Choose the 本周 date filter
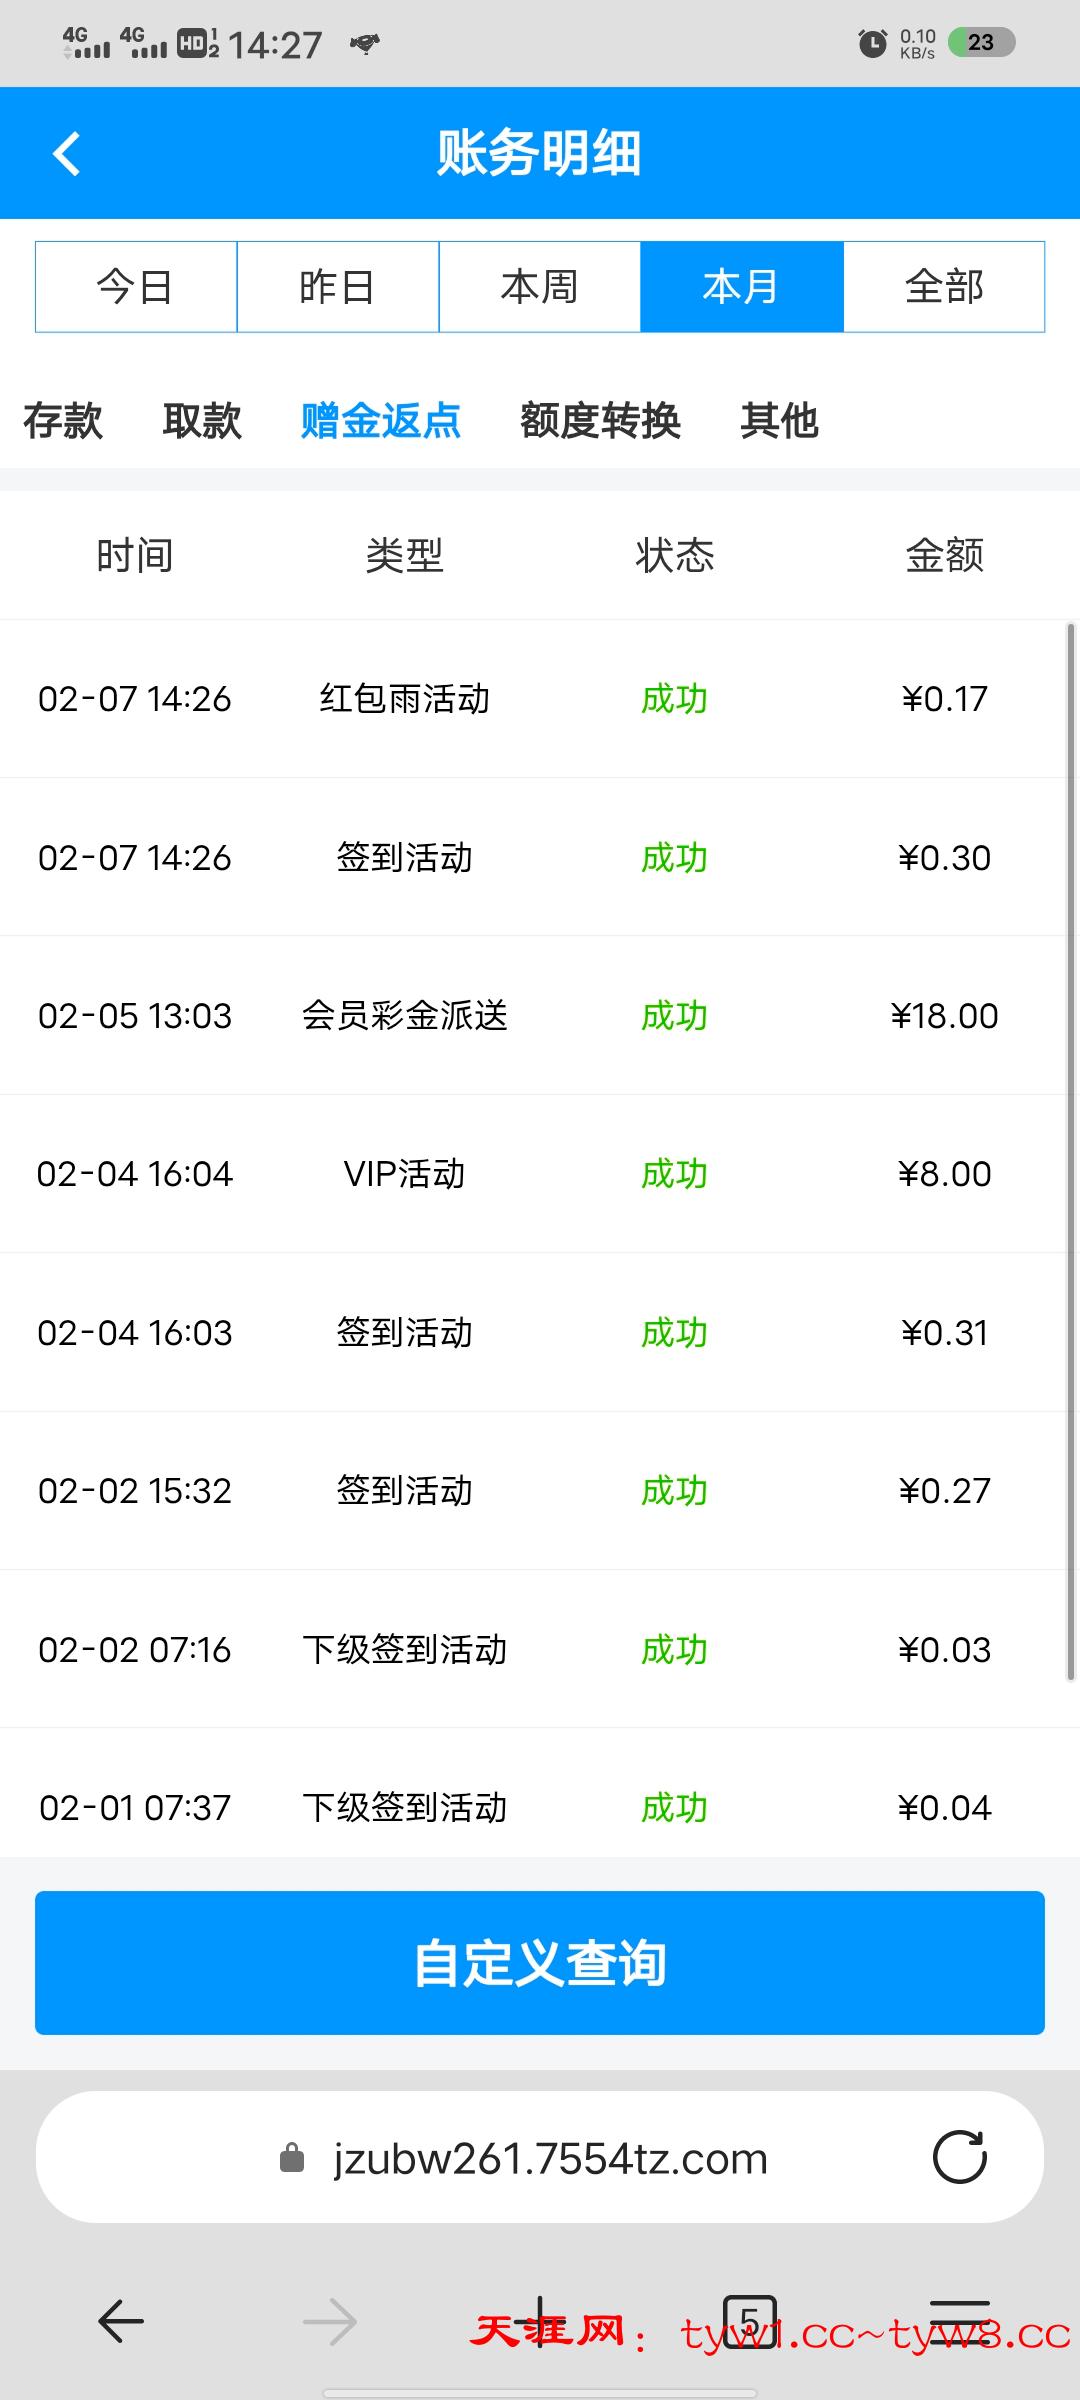Screen dimensions: 1080x2400 [x=540, y=287]
